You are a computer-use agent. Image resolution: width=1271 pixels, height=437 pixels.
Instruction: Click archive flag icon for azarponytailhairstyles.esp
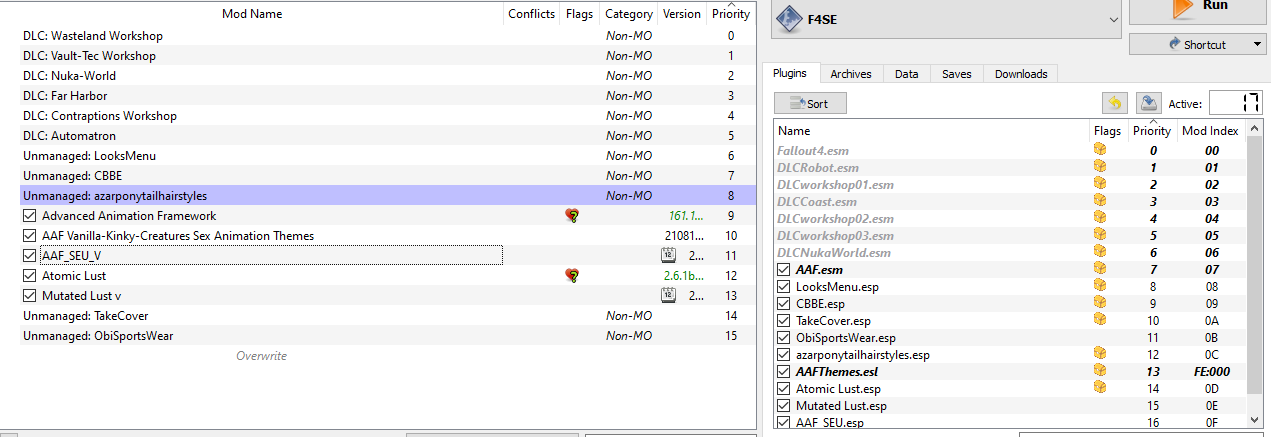pyautogui.click(x=1100, y=354)
